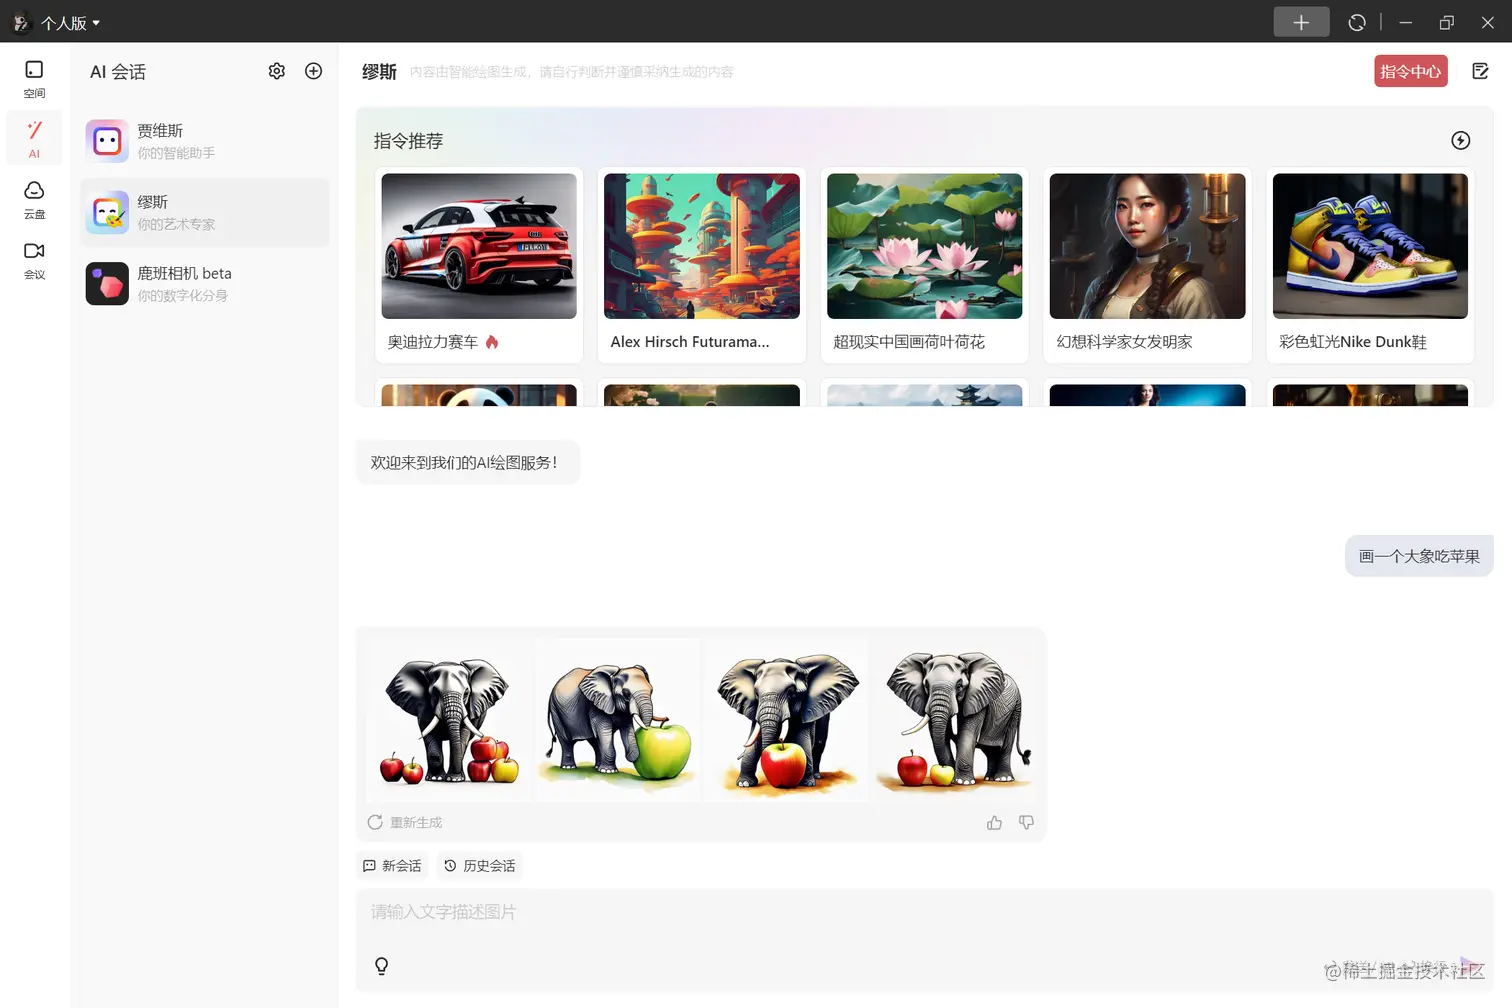Click the 缪斯 art expert avatar icon
Screen dimensions: 1512x1008
(x=107, y=212)
